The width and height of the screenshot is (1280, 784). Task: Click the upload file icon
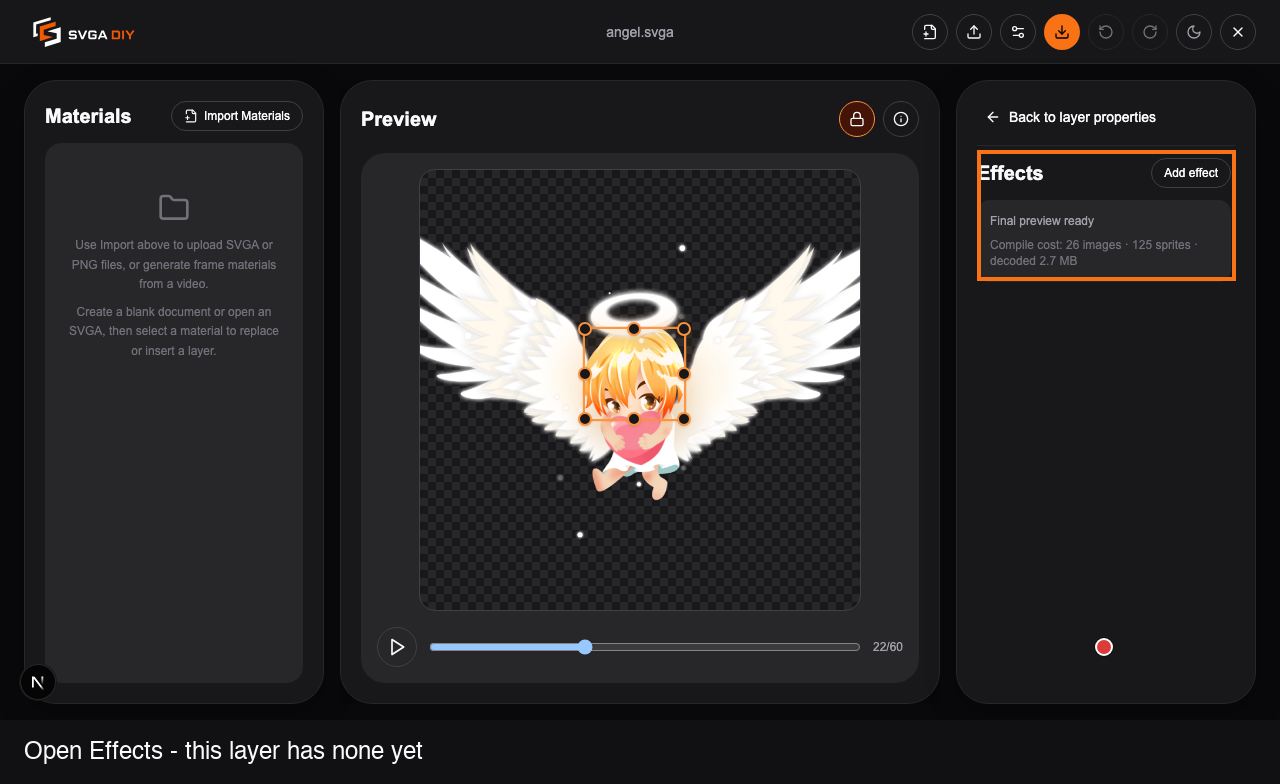pyautogui.click(x=974, y=32)
